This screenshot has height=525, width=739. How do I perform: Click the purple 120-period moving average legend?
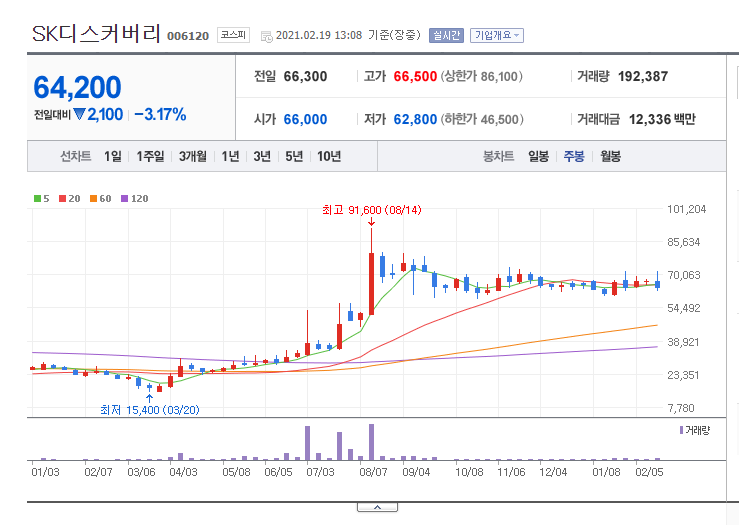point(135,198)
